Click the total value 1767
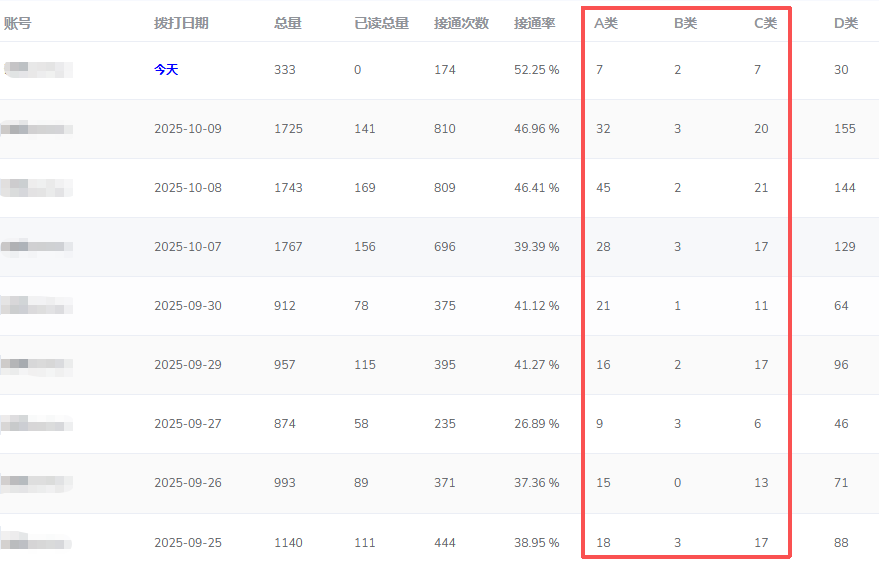The width and height of the screenshot is (879, 564). tap(288, 247)
